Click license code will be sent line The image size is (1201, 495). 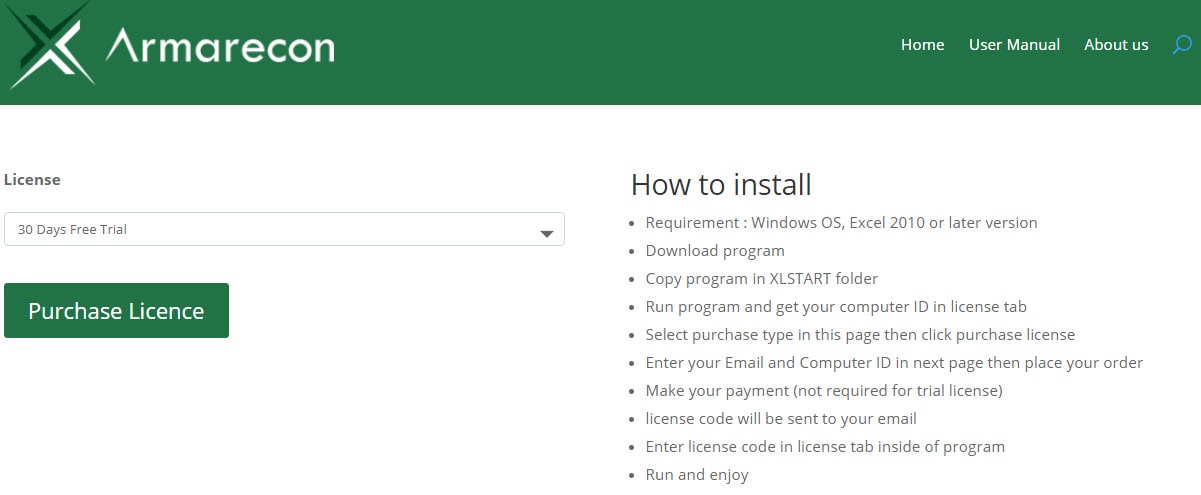[x=781, y=418]
